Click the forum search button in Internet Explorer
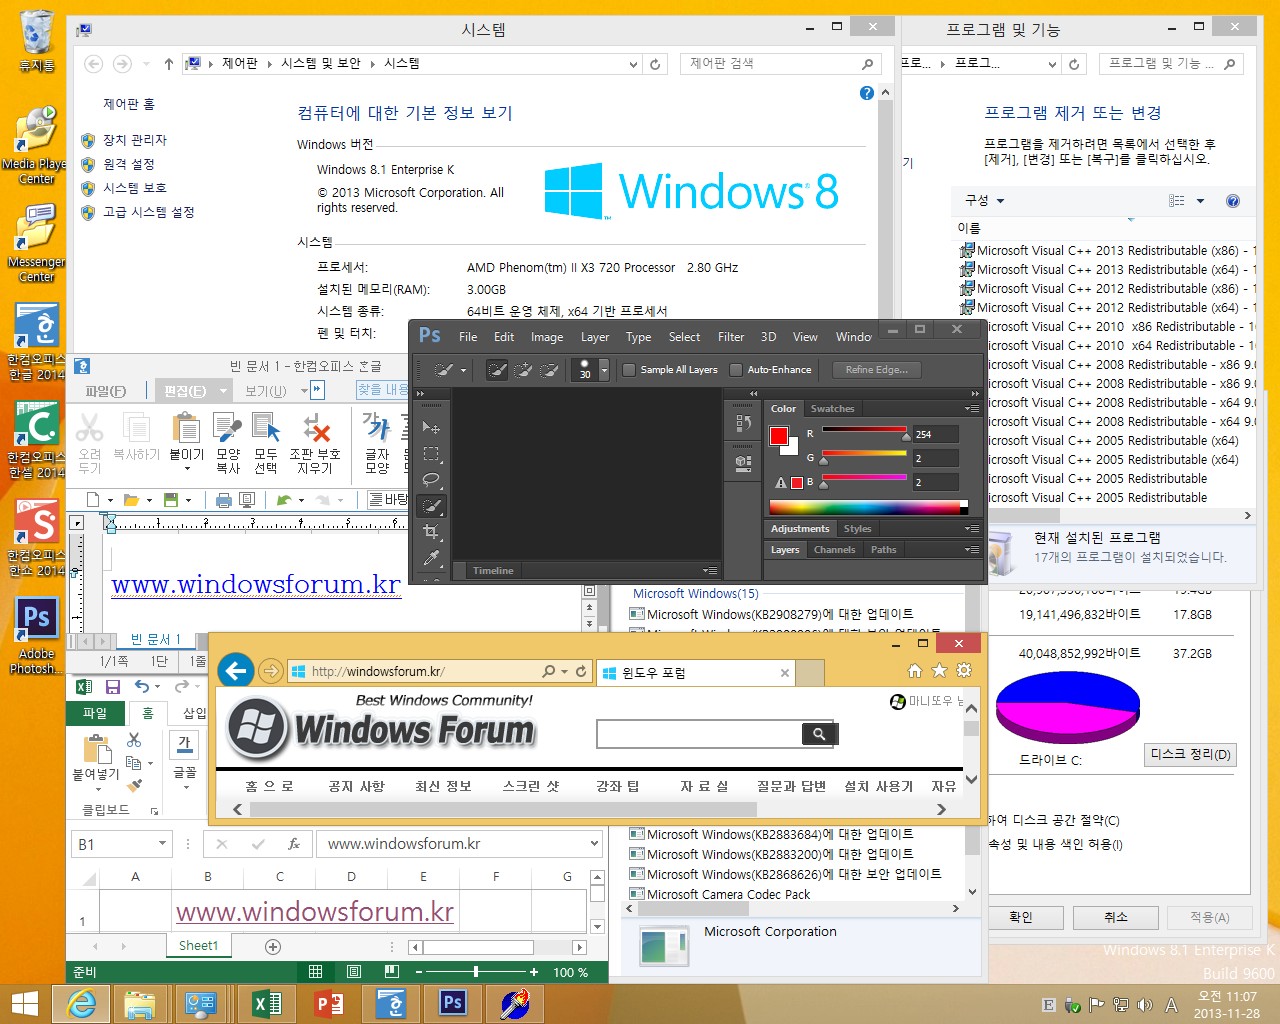The image size is (1280, 1024). (819, 734)
